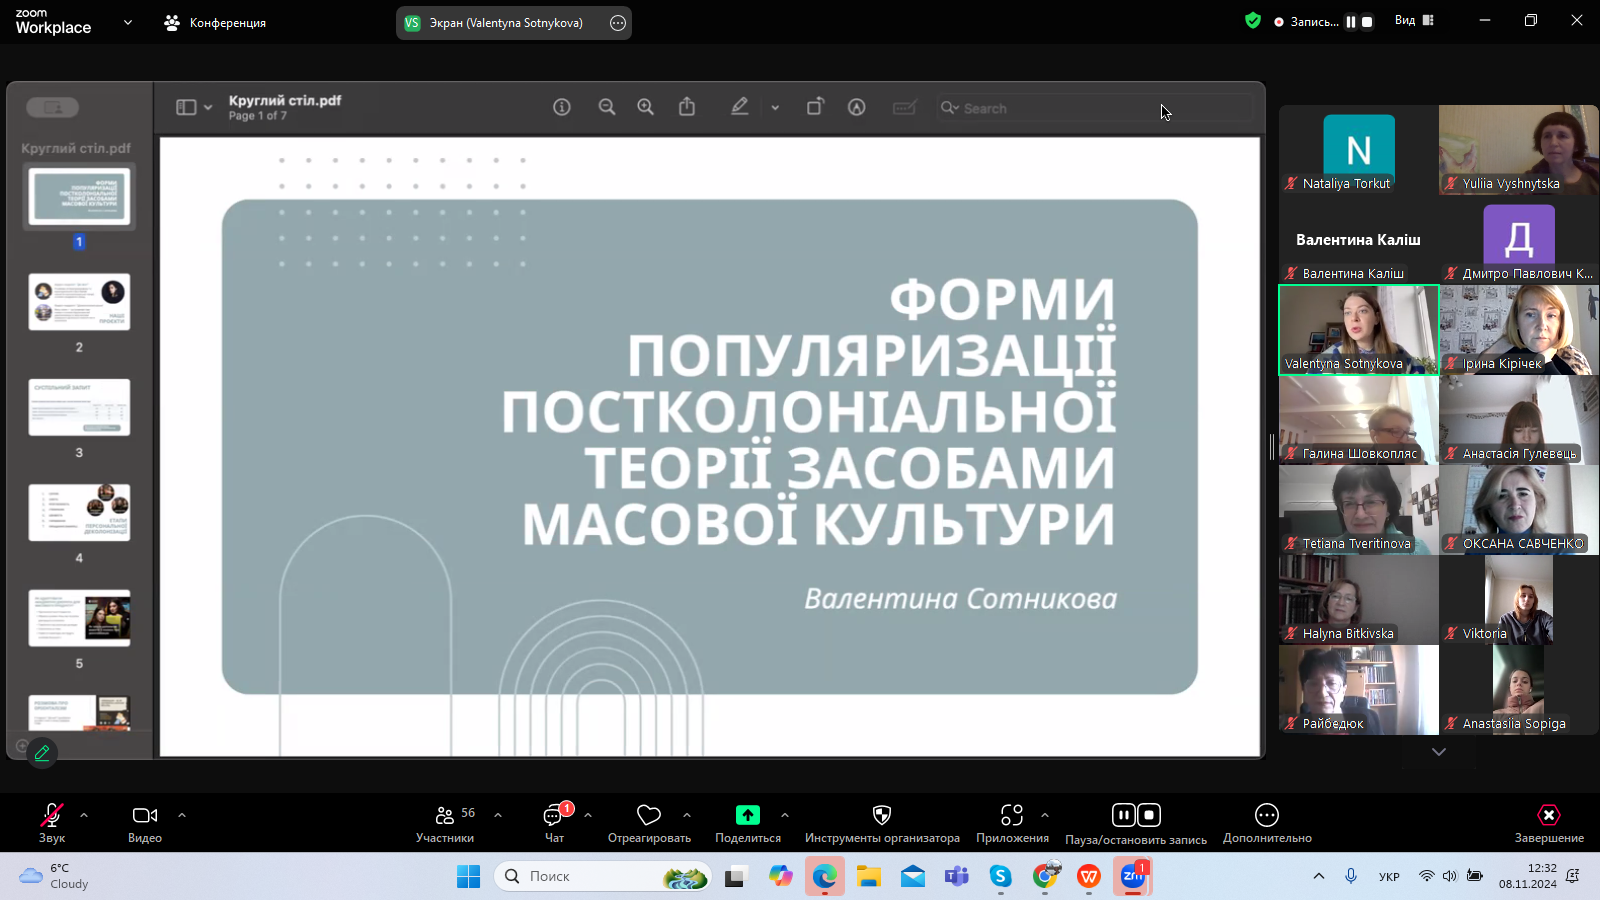Open the Participants panel
The width and height of the screenshot is (1600, 900).
point(445,824)
